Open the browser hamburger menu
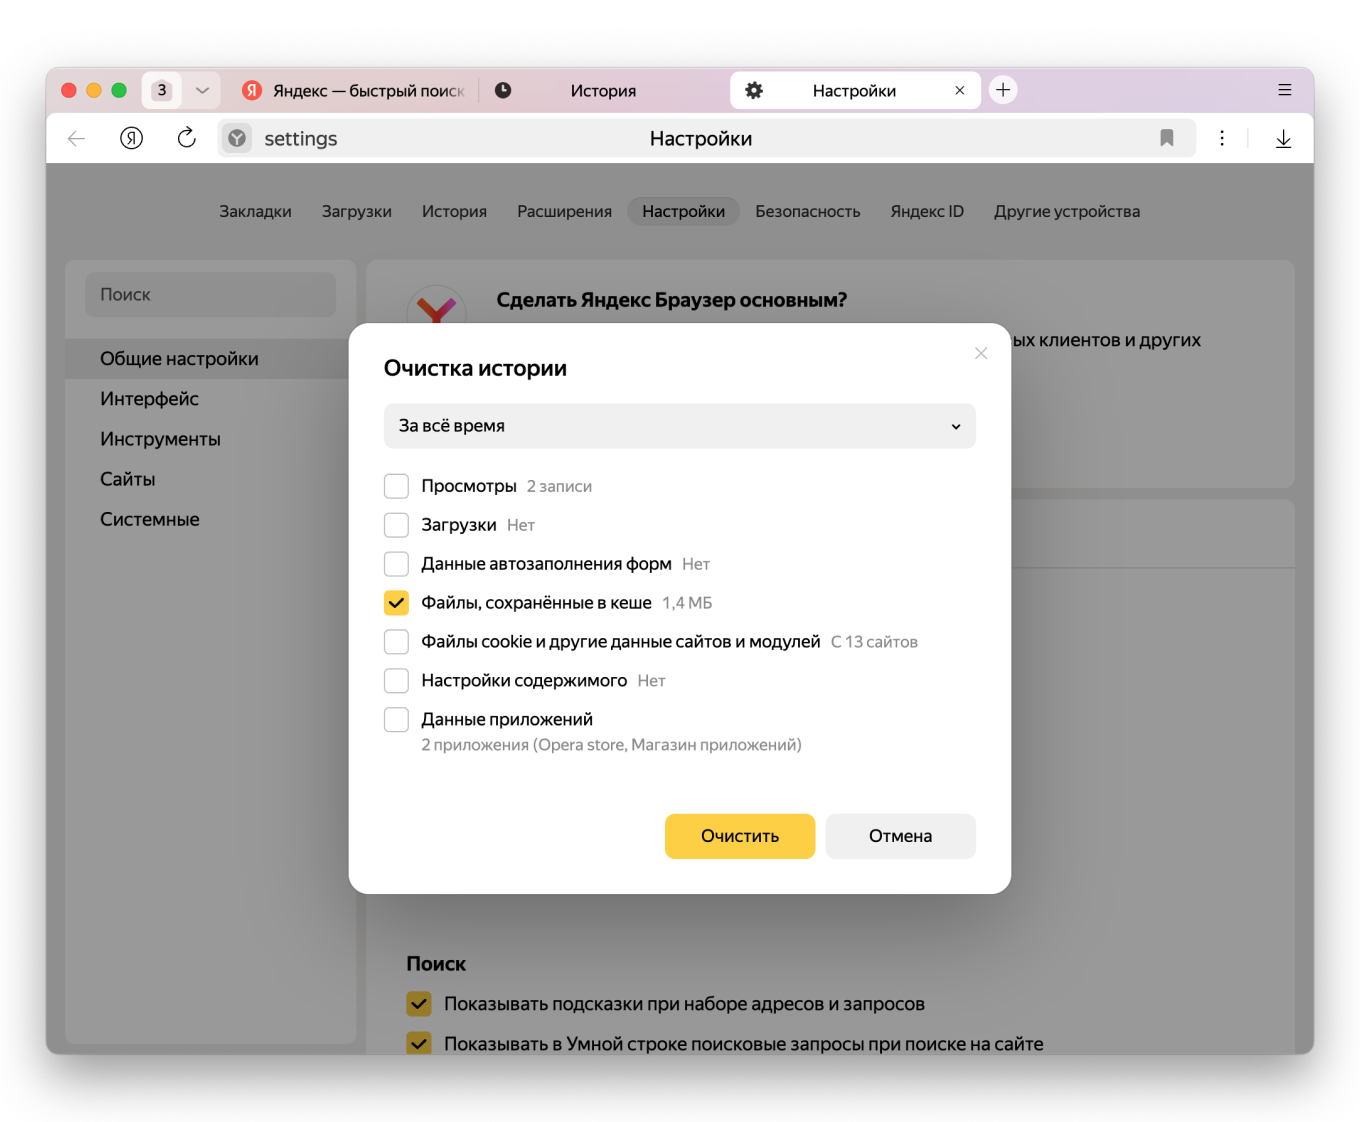 (1285, 90)
